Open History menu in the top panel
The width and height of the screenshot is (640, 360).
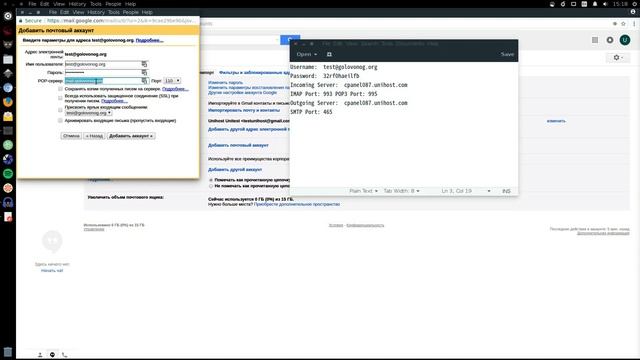(77, 4)
